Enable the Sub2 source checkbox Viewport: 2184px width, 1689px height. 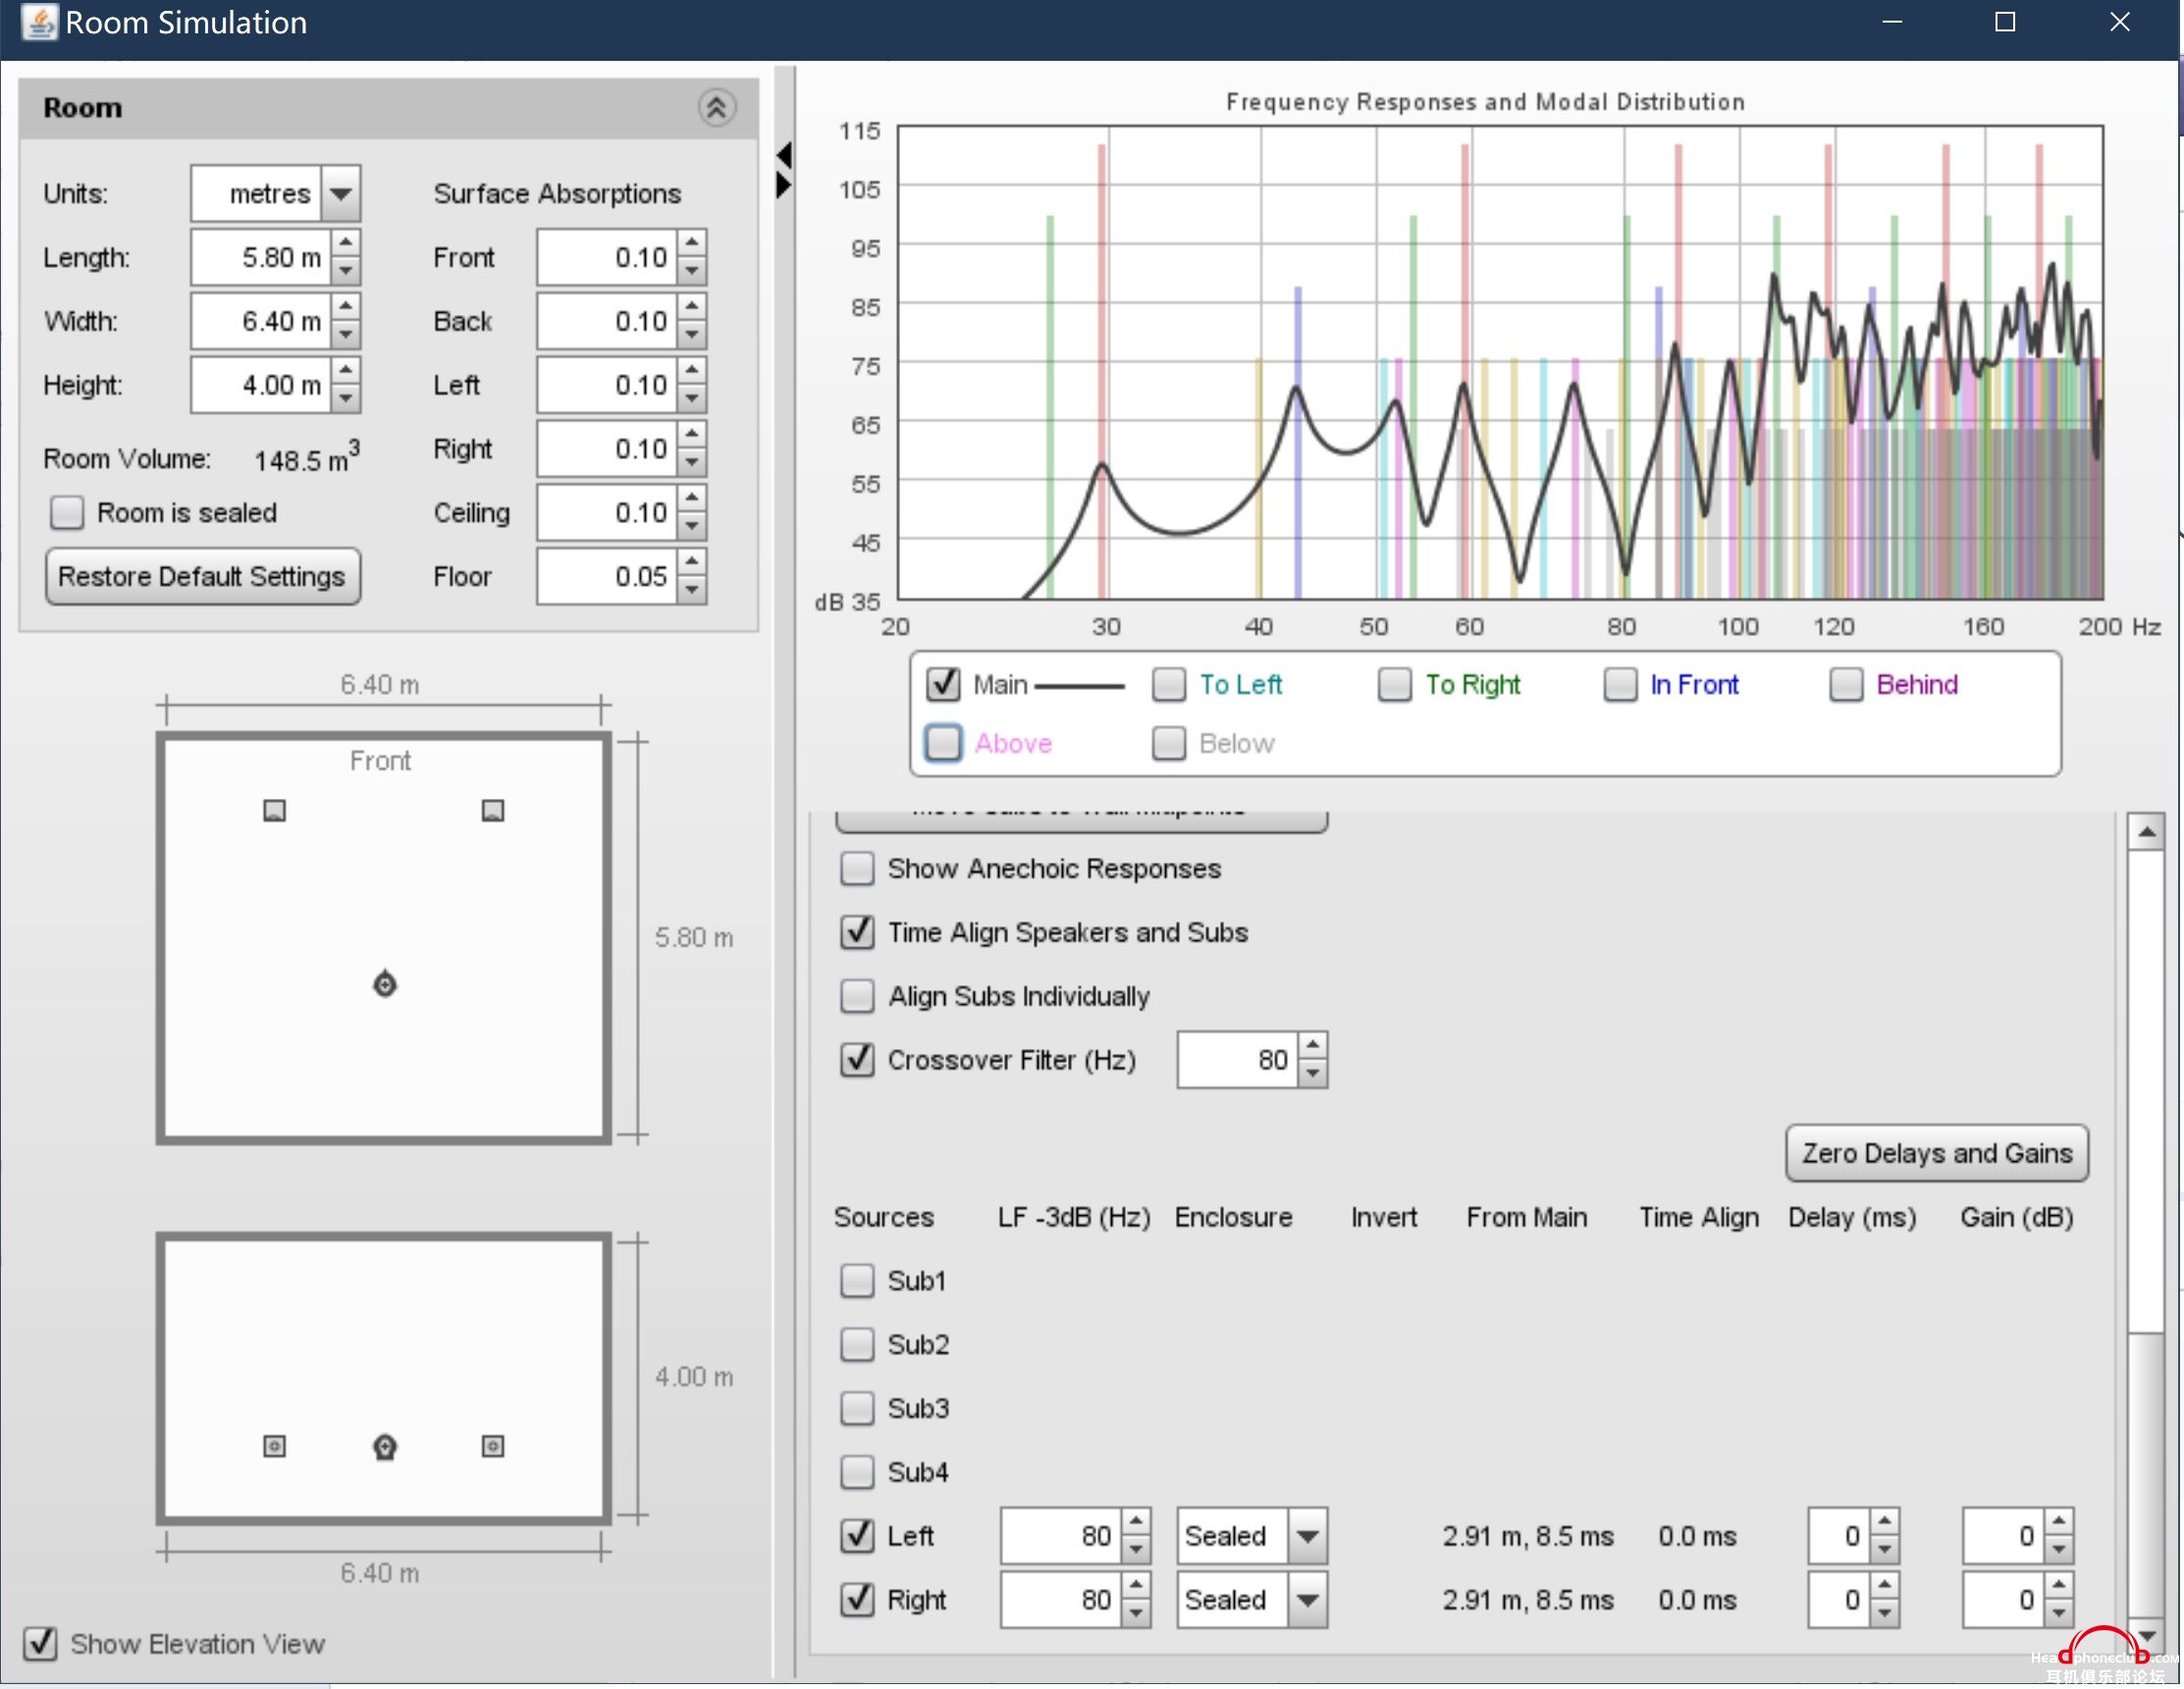[x=857, y=1346]
